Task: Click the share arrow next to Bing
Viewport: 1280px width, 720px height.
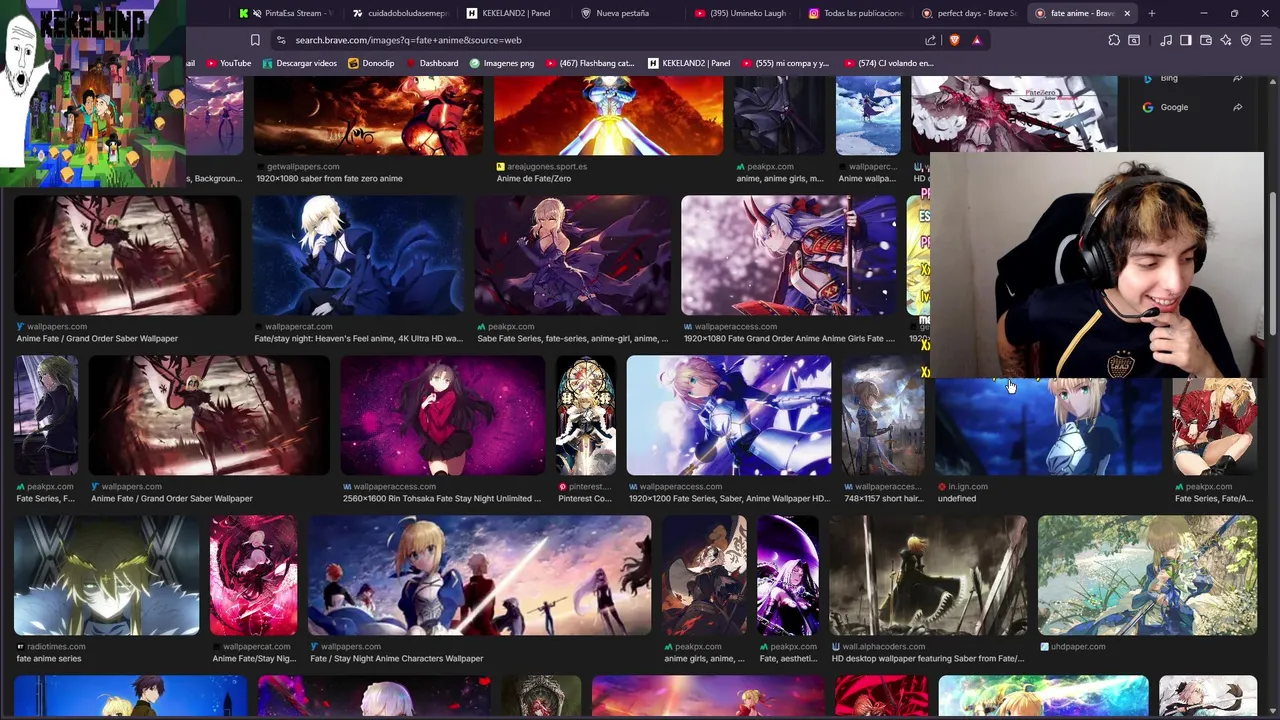Action: click(x=1238, y=78)
